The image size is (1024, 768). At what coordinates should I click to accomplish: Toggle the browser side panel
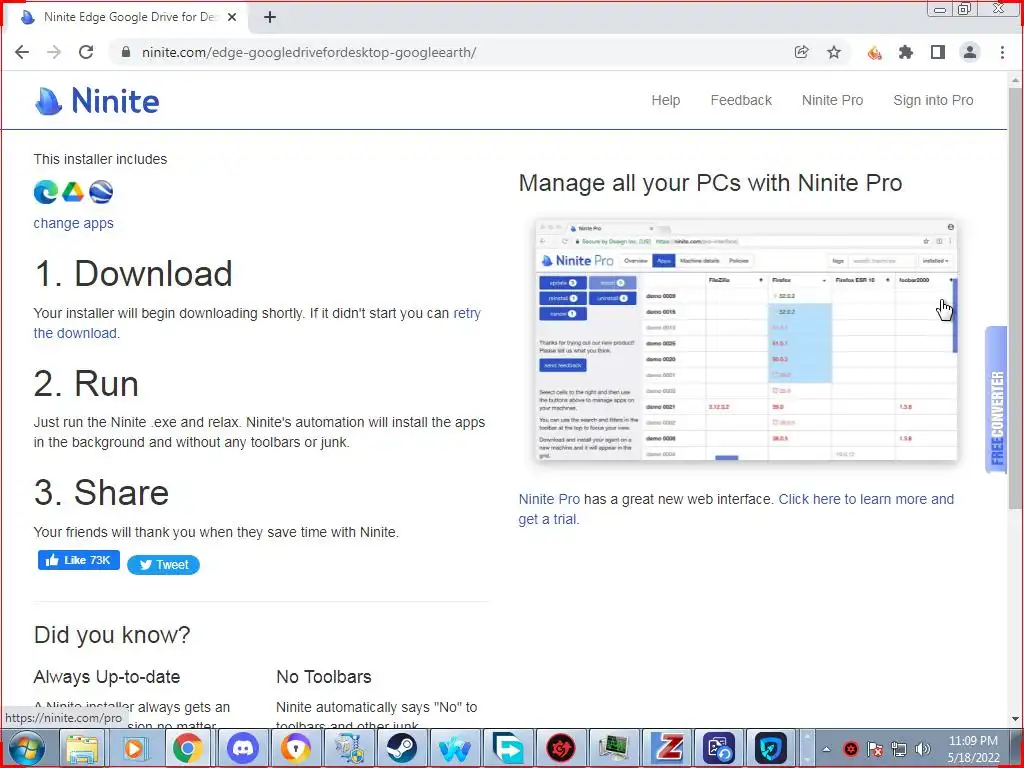938,52
